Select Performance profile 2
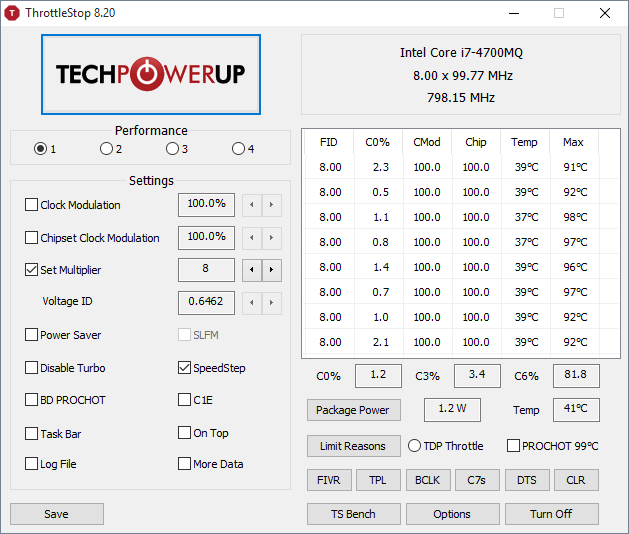Image resolution: width=629 pixels, height=534 pixels. pyautogui.click(x=106, y=149)
